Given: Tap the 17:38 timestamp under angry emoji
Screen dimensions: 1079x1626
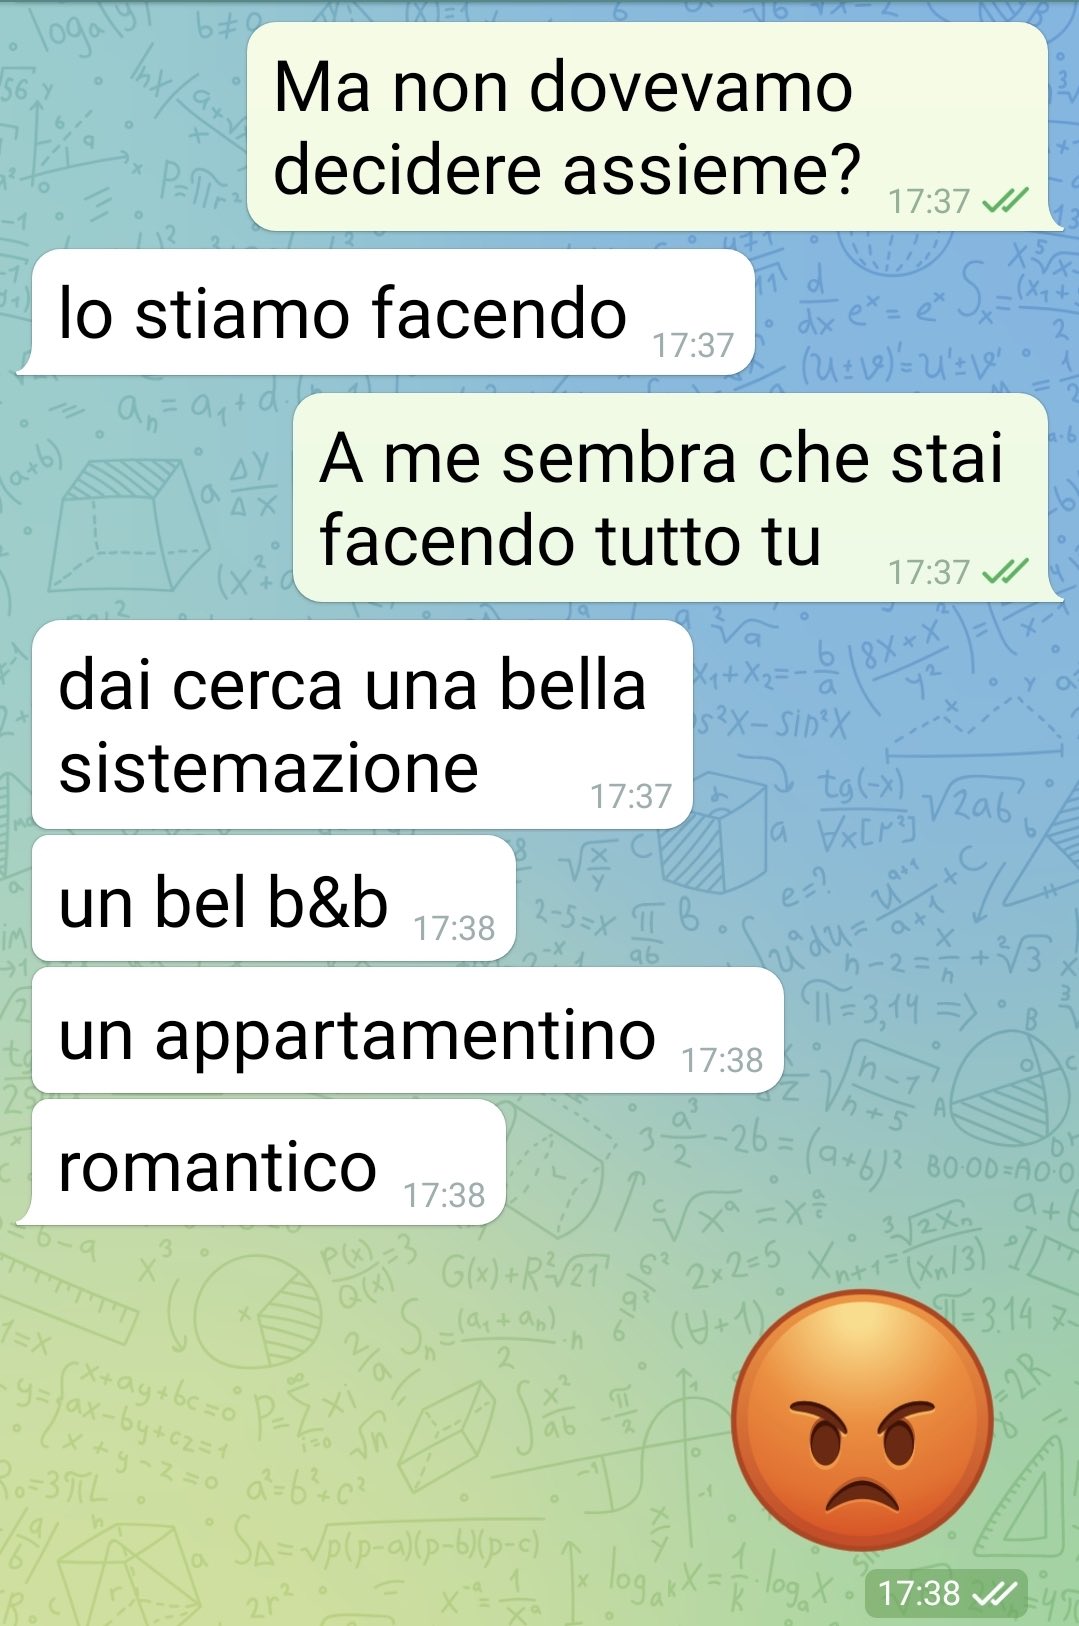Looking at the screenshot, I should [x=919, y=1592].
